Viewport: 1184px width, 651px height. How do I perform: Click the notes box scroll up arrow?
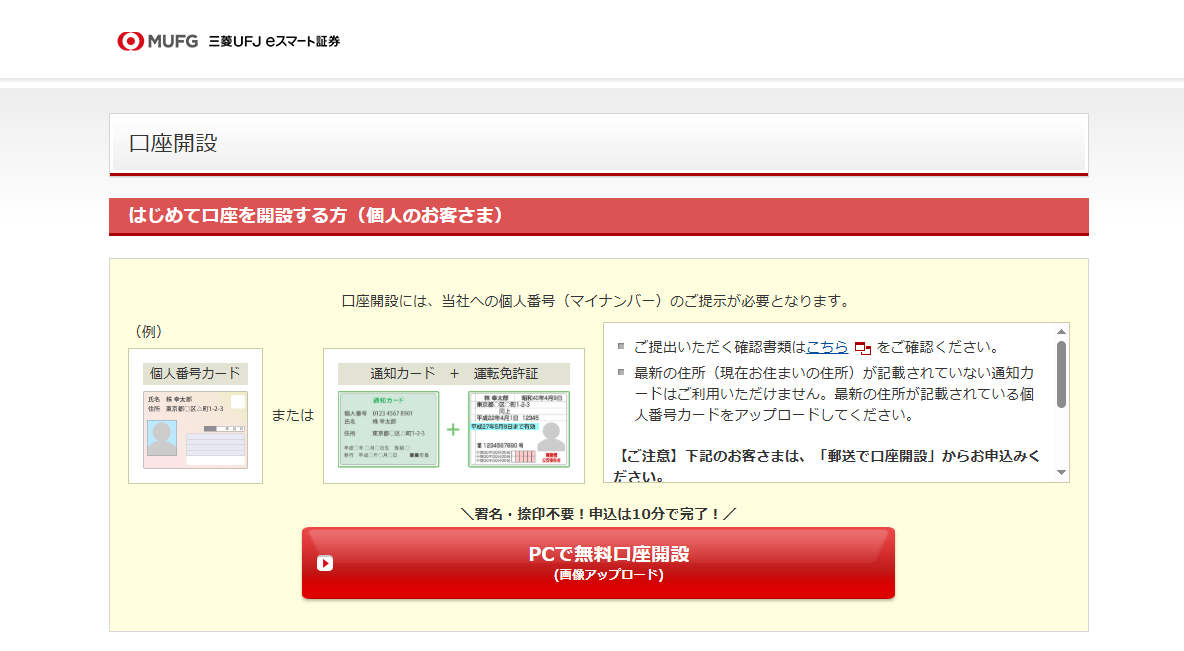(1061, 332)
